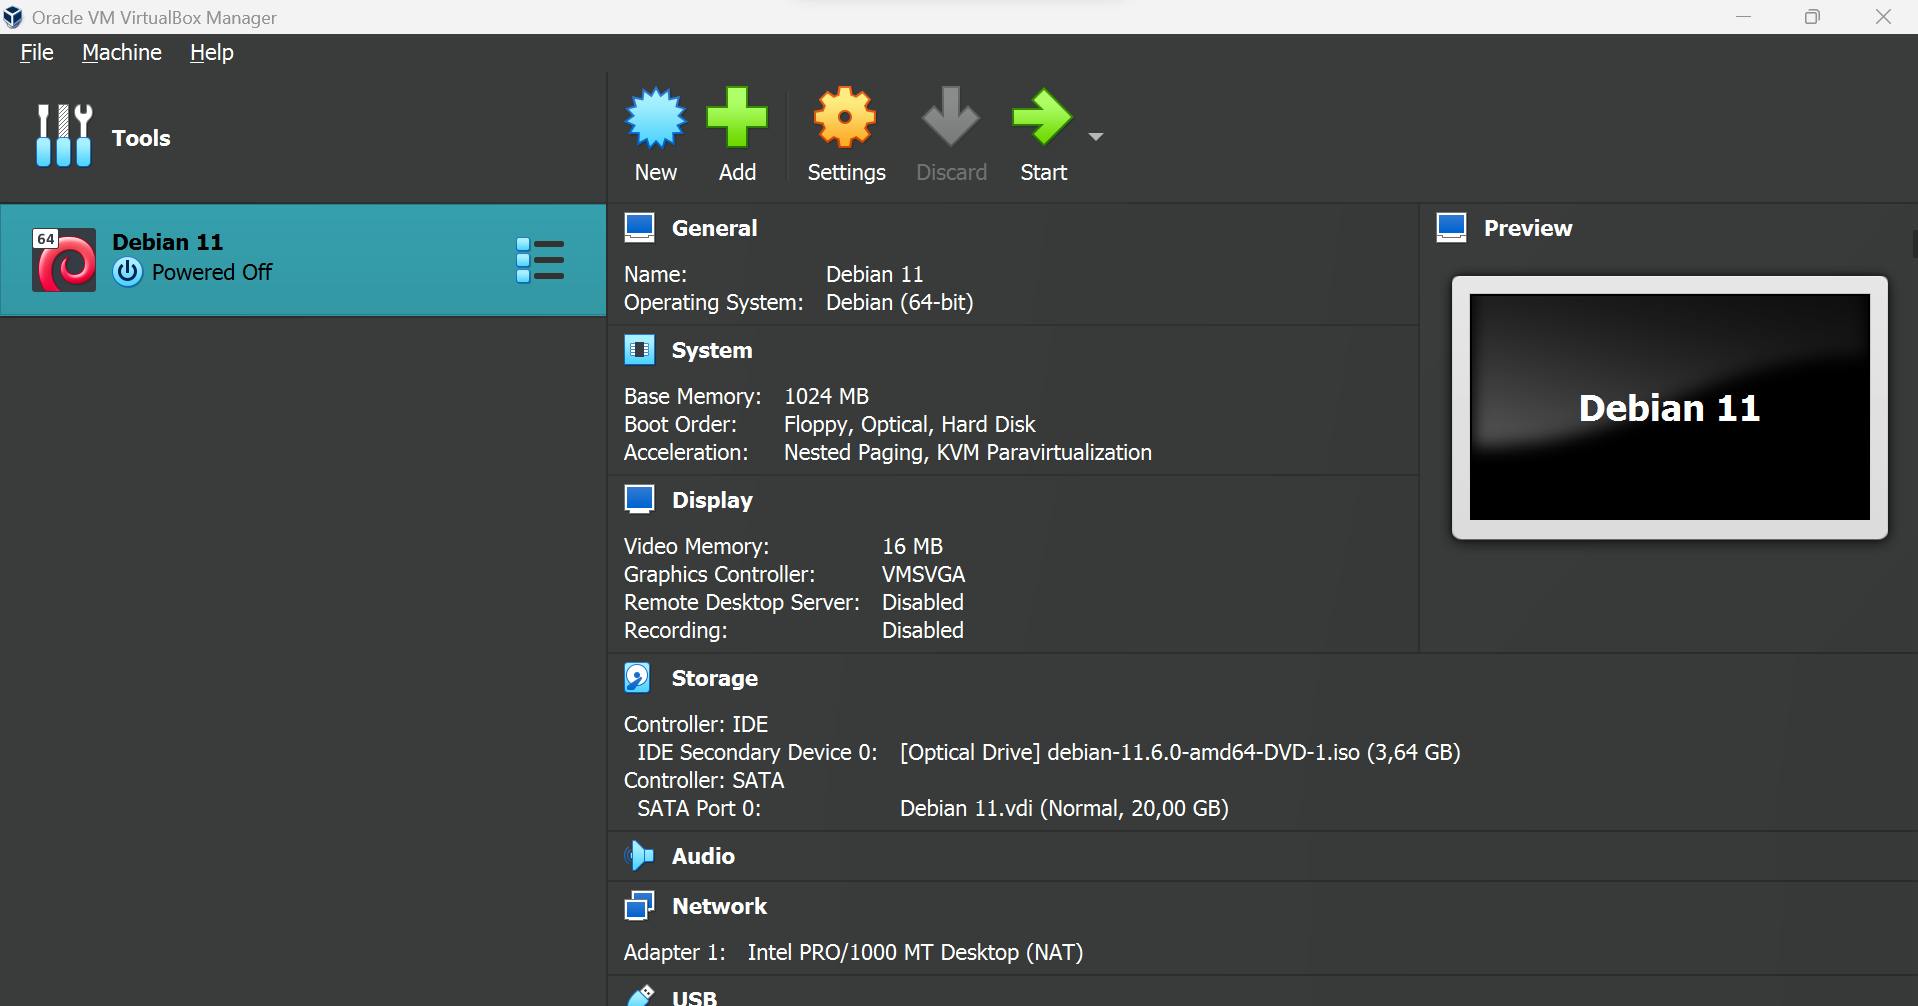Click the USB heading link
Viewport: 1918px width, 1006px height.
(x=694, y=997)
